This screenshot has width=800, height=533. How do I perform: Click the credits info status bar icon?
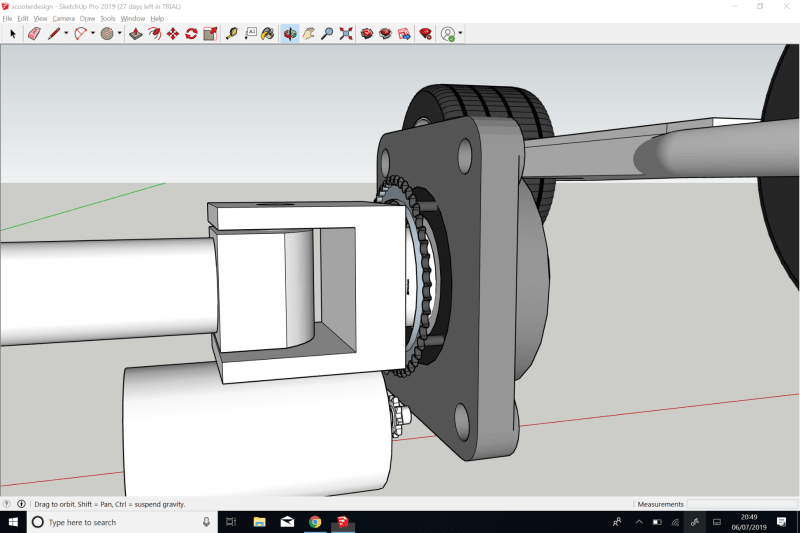pyautogui.click(x=21, y=504)
